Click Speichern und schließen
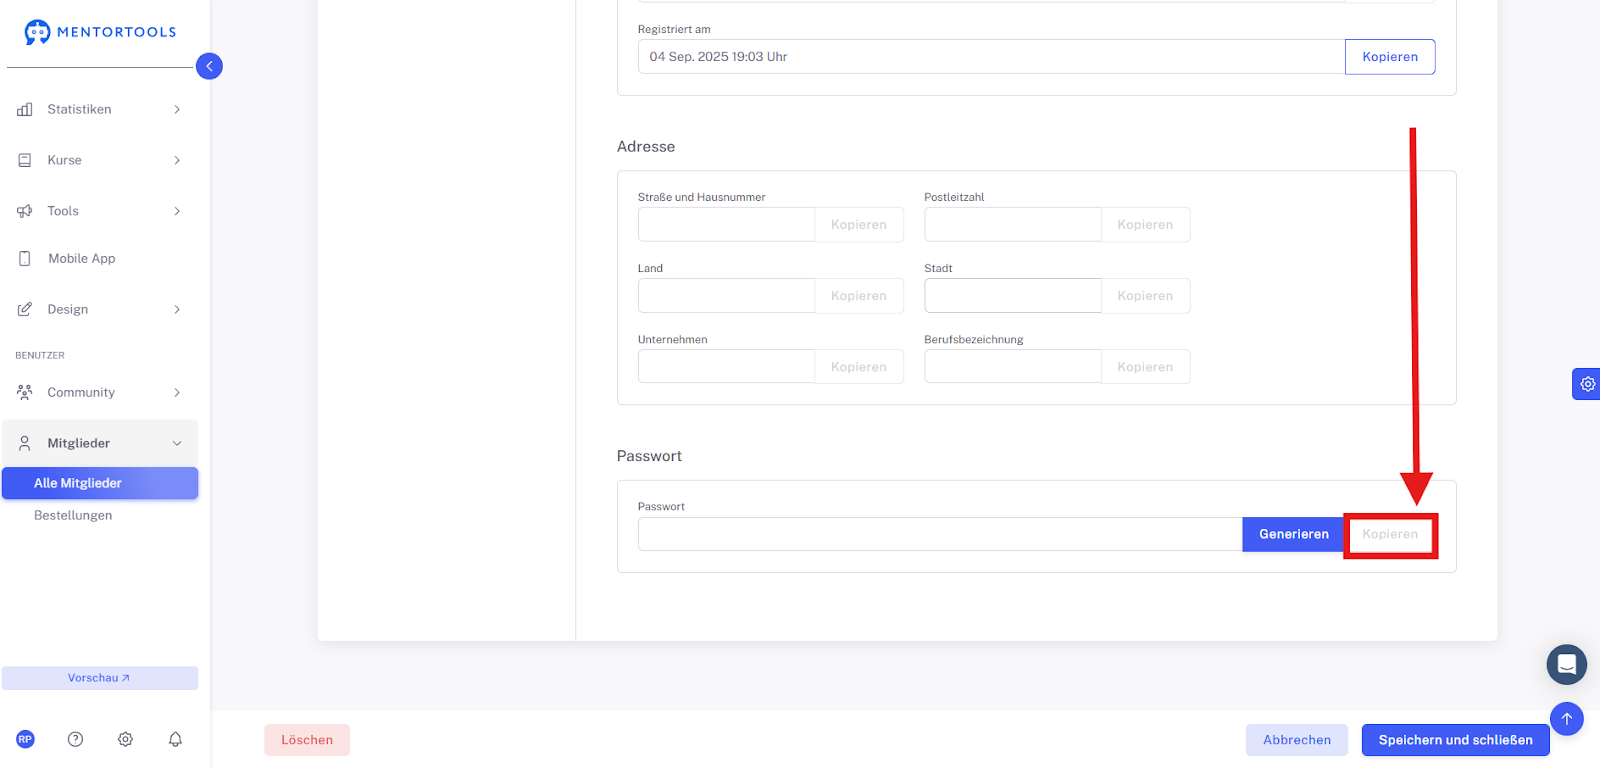The height and width of the screenshot is (768, 1600). point(1455,740)
